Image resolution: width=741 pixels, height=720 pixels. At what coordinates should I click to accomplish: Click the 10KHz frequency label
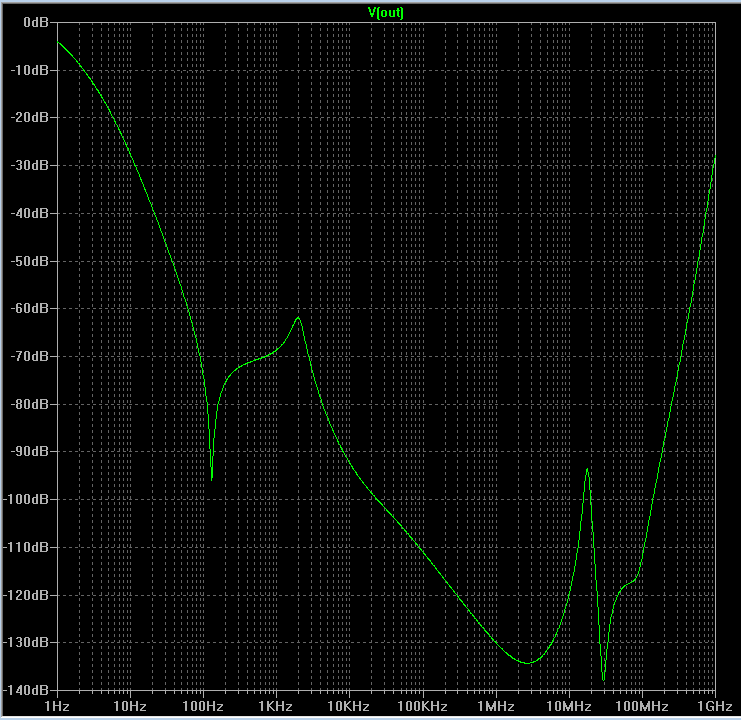click(349, 706)
